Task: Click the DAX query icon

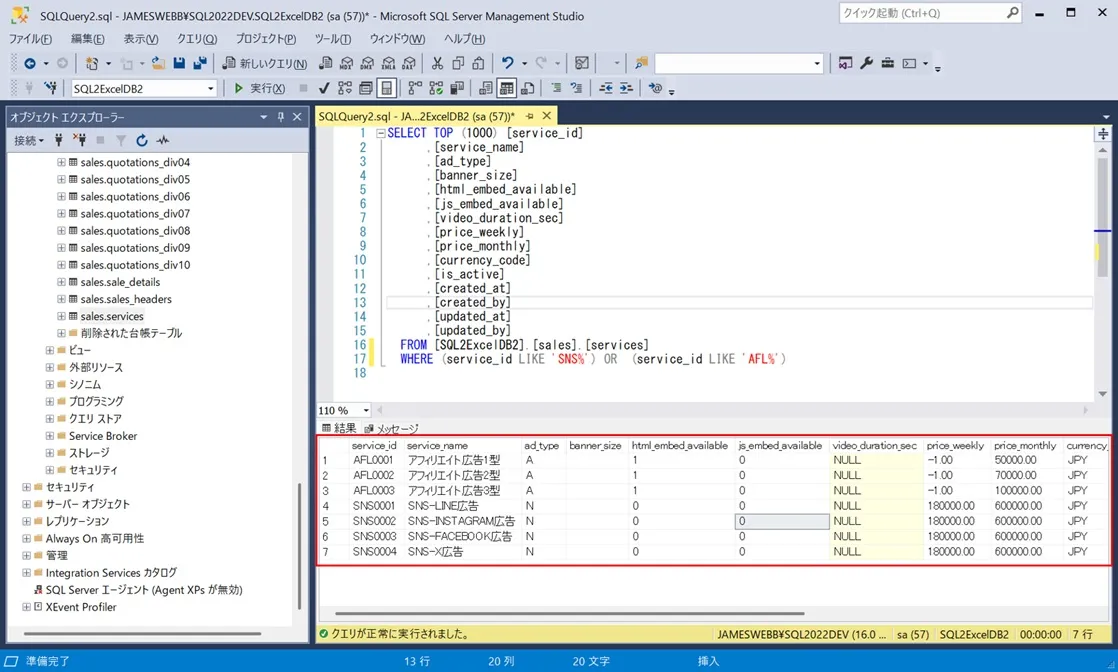Action: pos(409,63)
